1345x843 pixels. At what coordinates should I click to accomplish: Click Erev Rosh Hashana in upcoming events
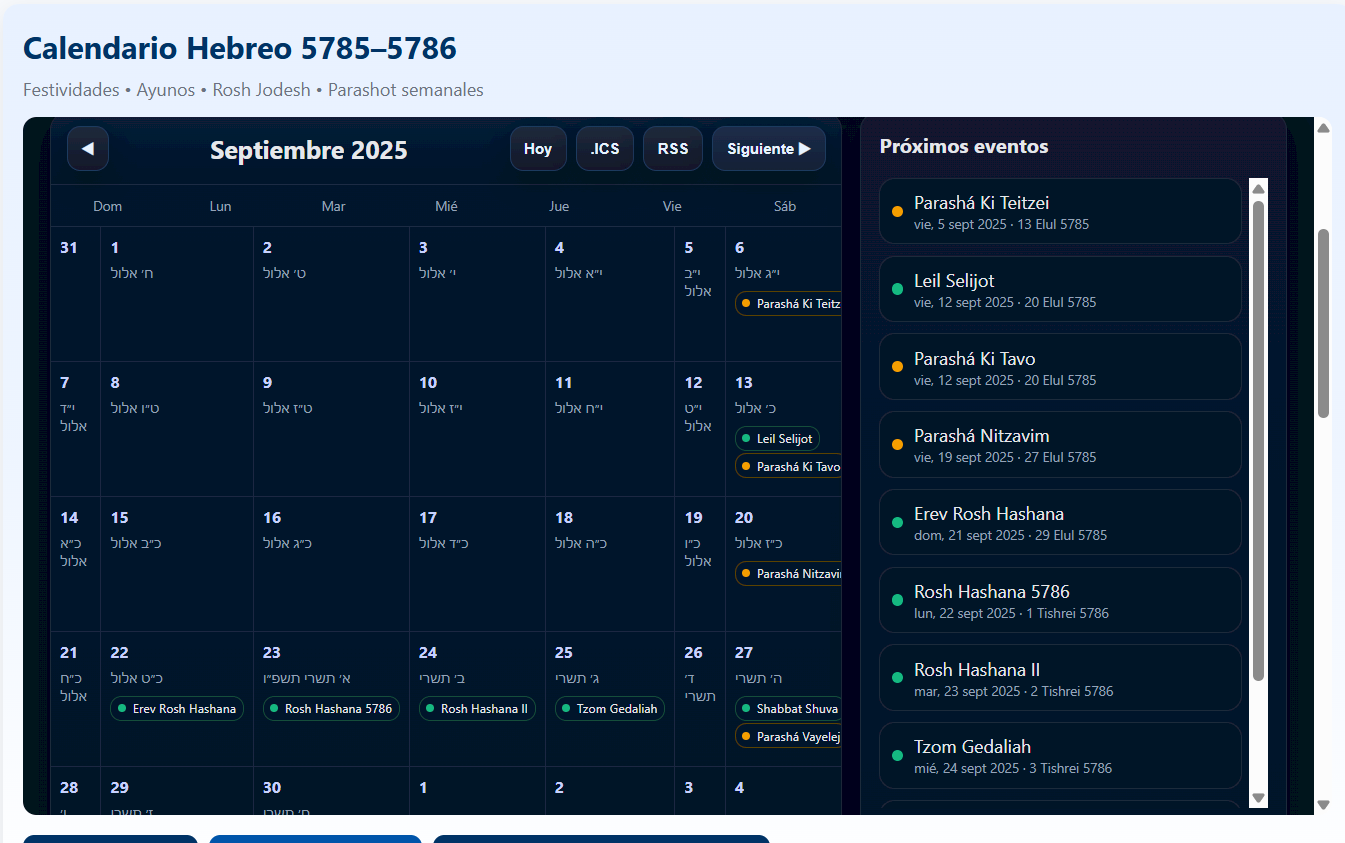point(1059,522)
